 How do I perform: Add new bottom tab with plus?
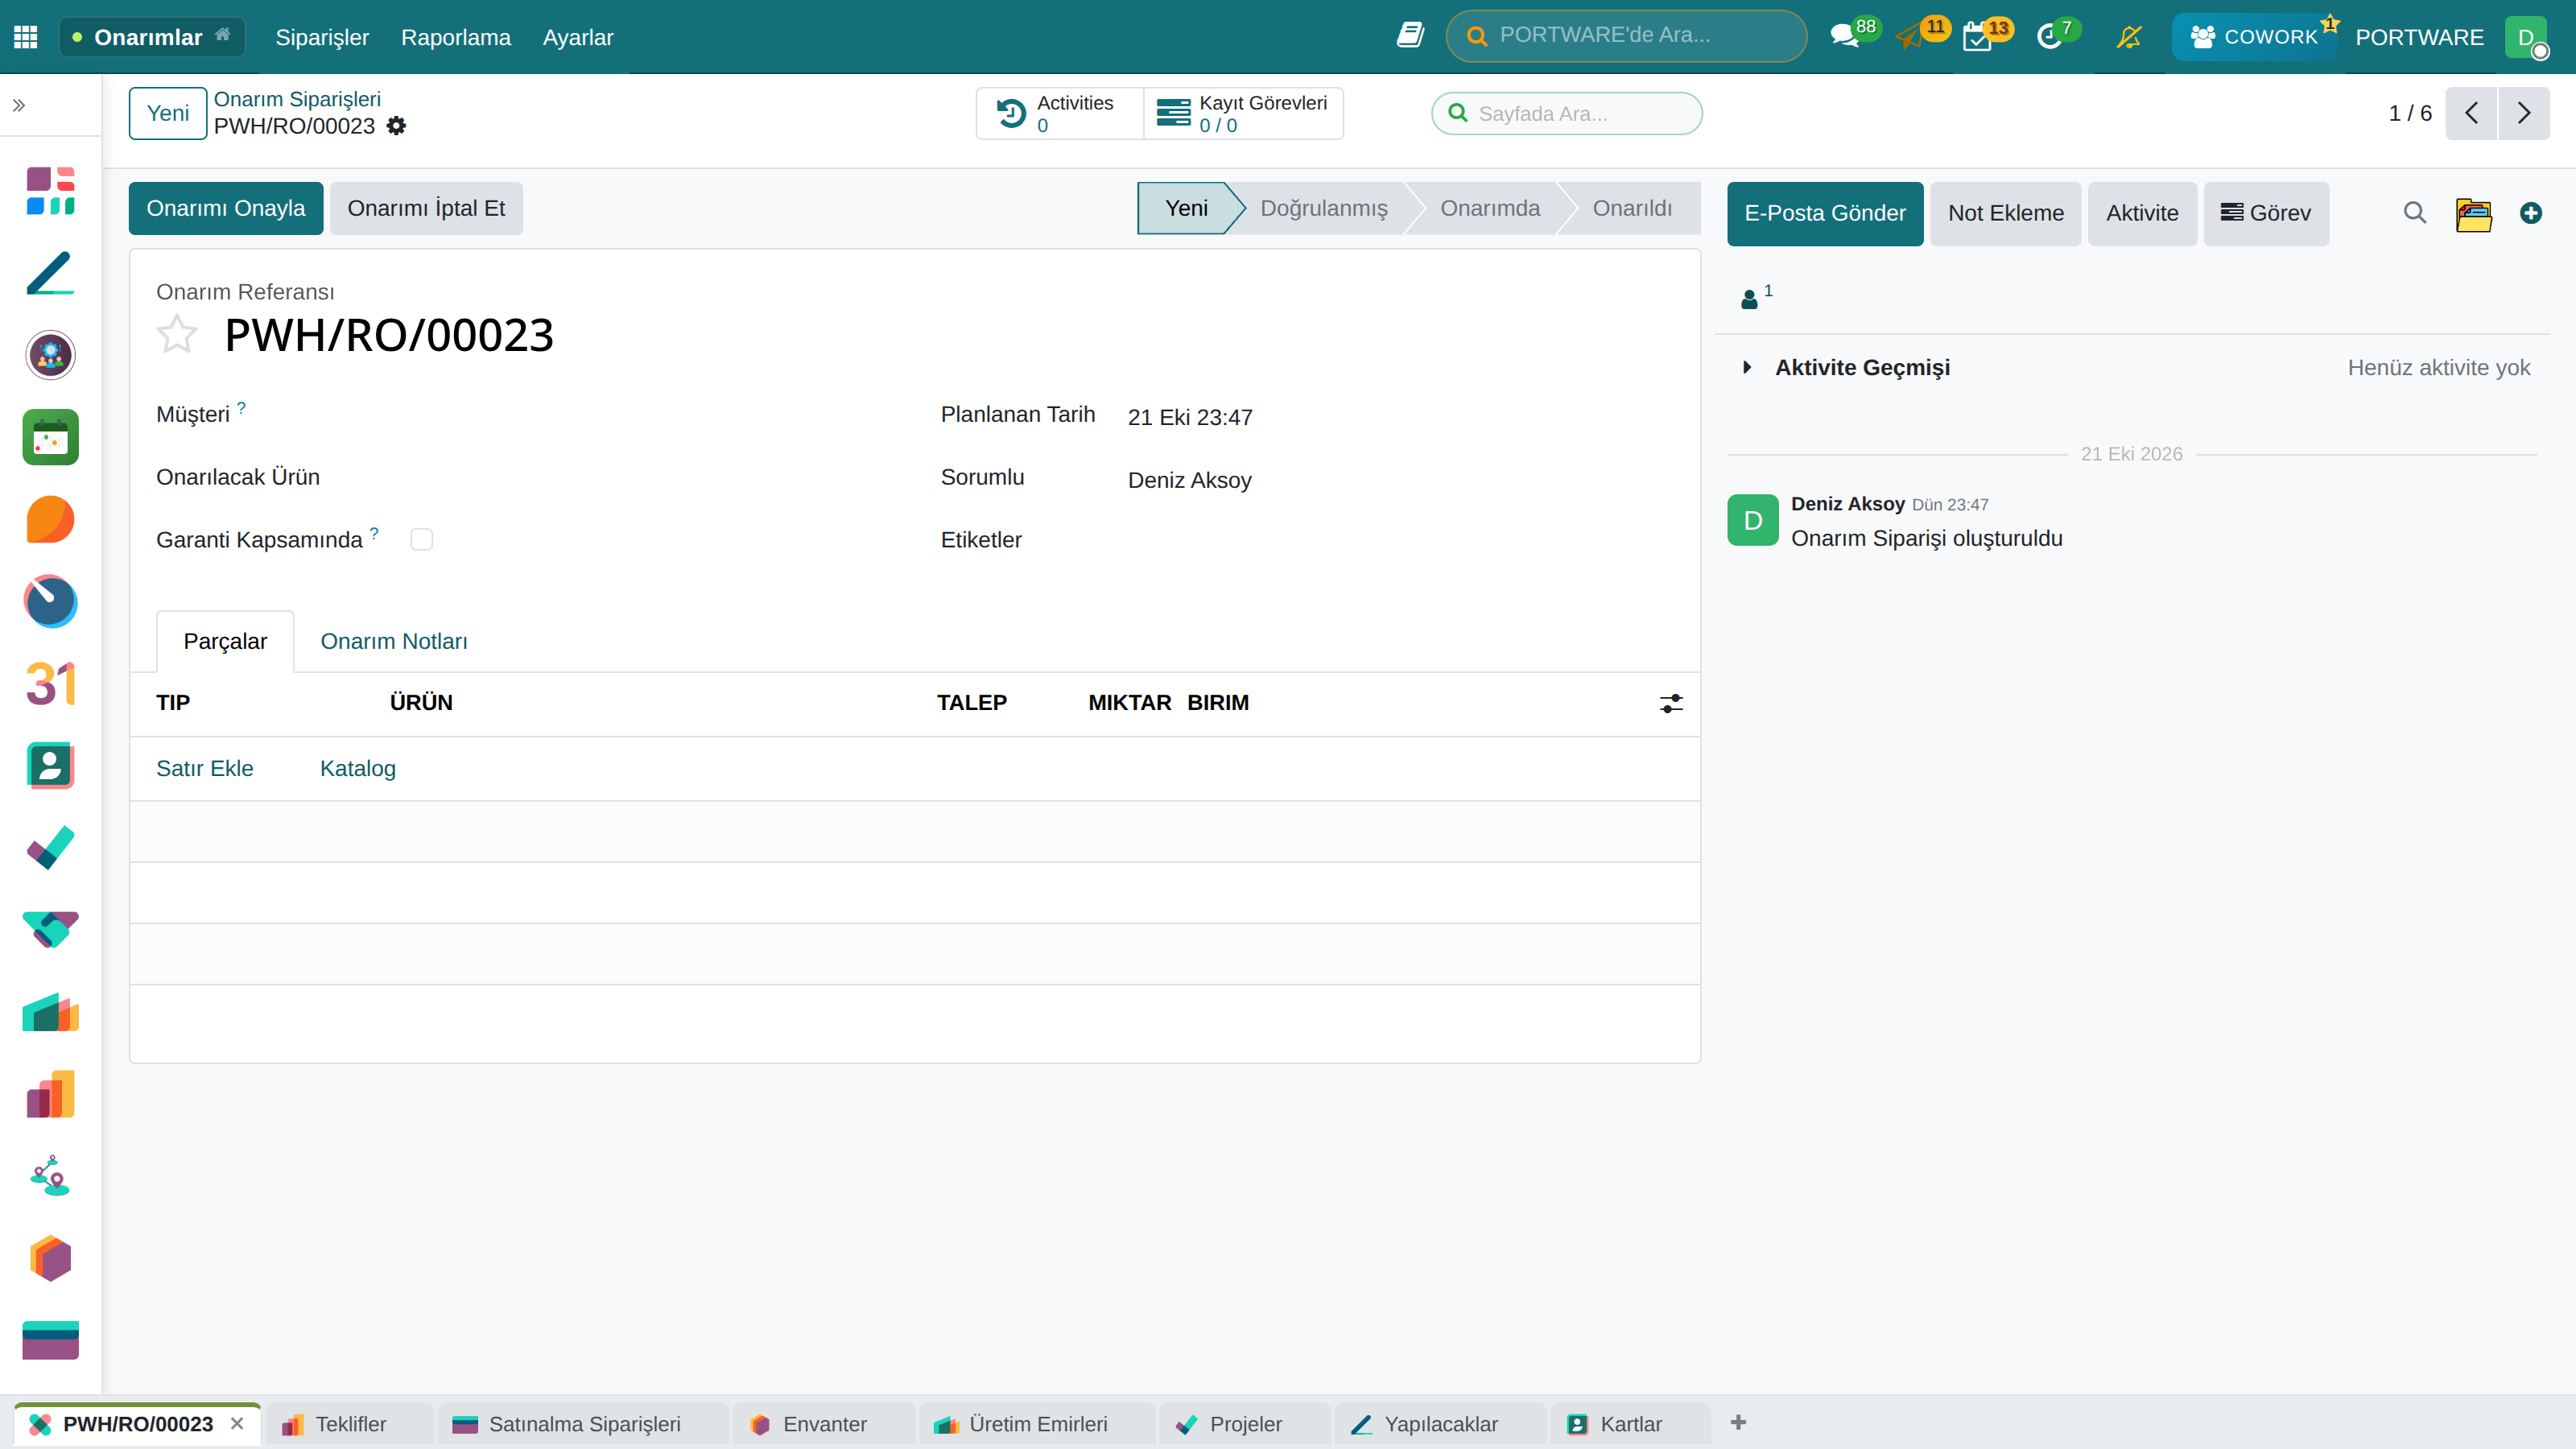(x=1738, y=1422)
